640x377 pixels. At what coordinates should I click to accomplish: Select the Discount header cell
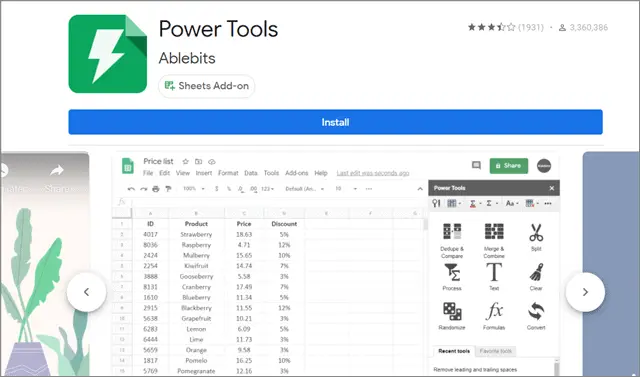284,224
